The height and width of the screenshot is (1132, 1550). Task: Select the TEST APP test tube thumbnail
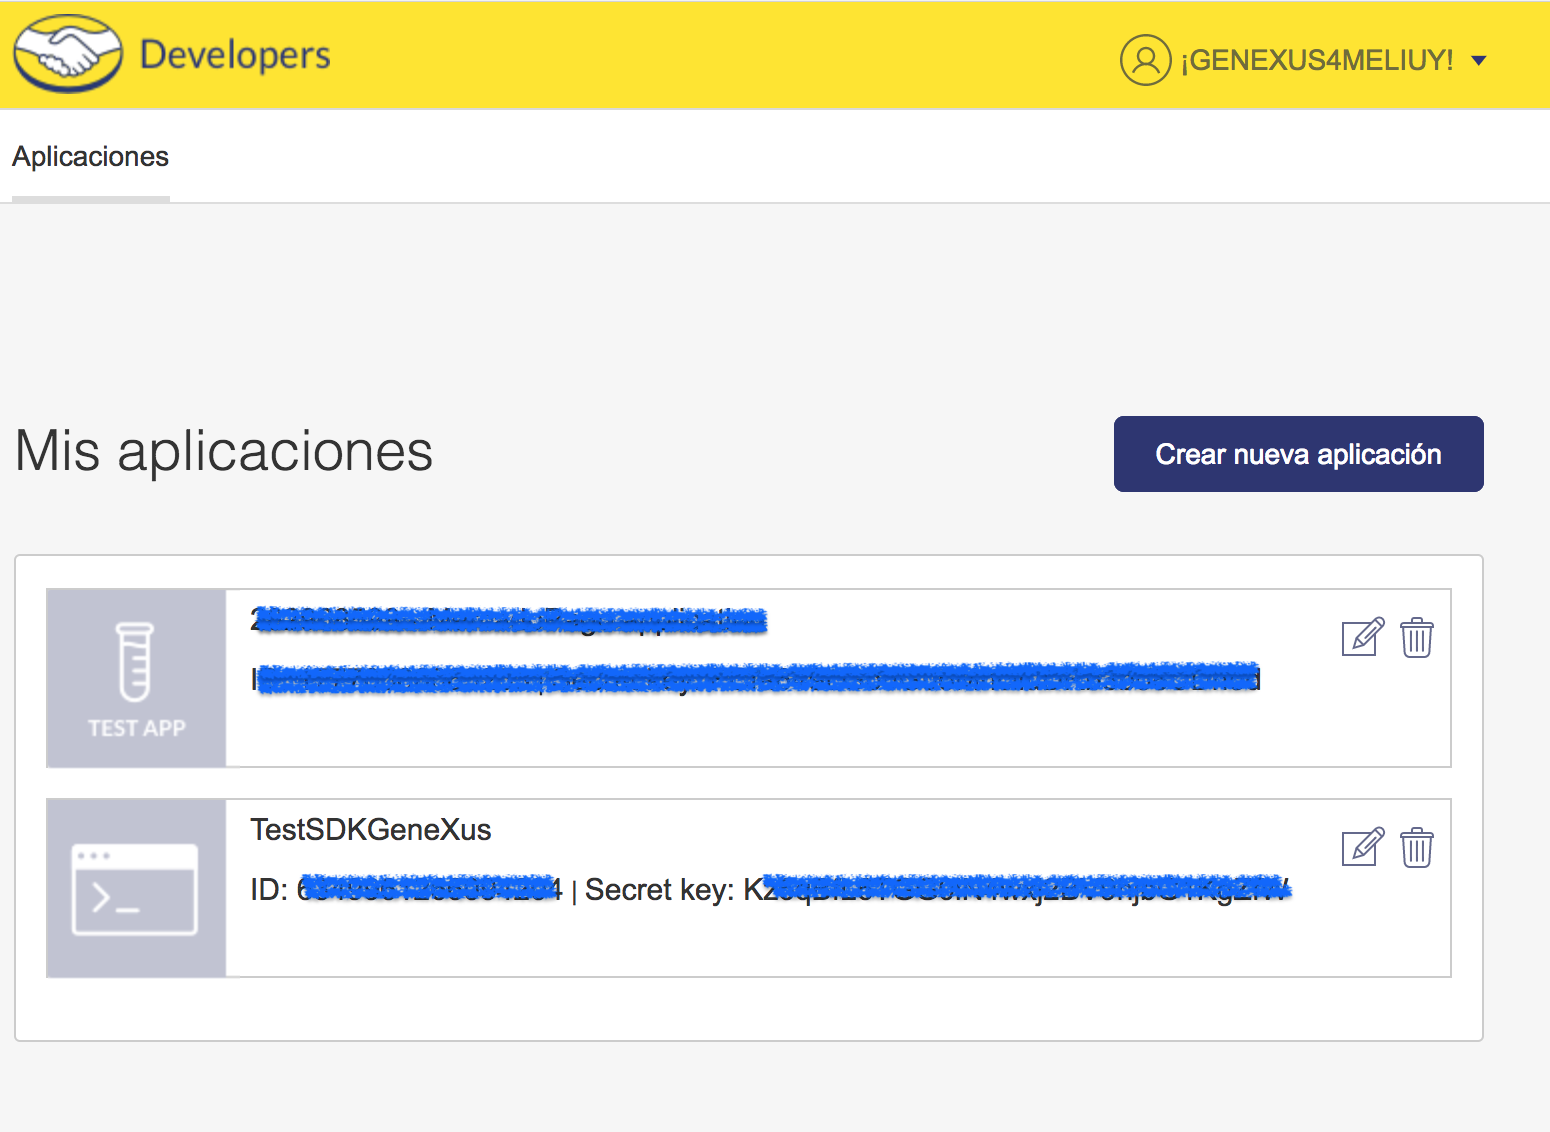click(136, 678)
